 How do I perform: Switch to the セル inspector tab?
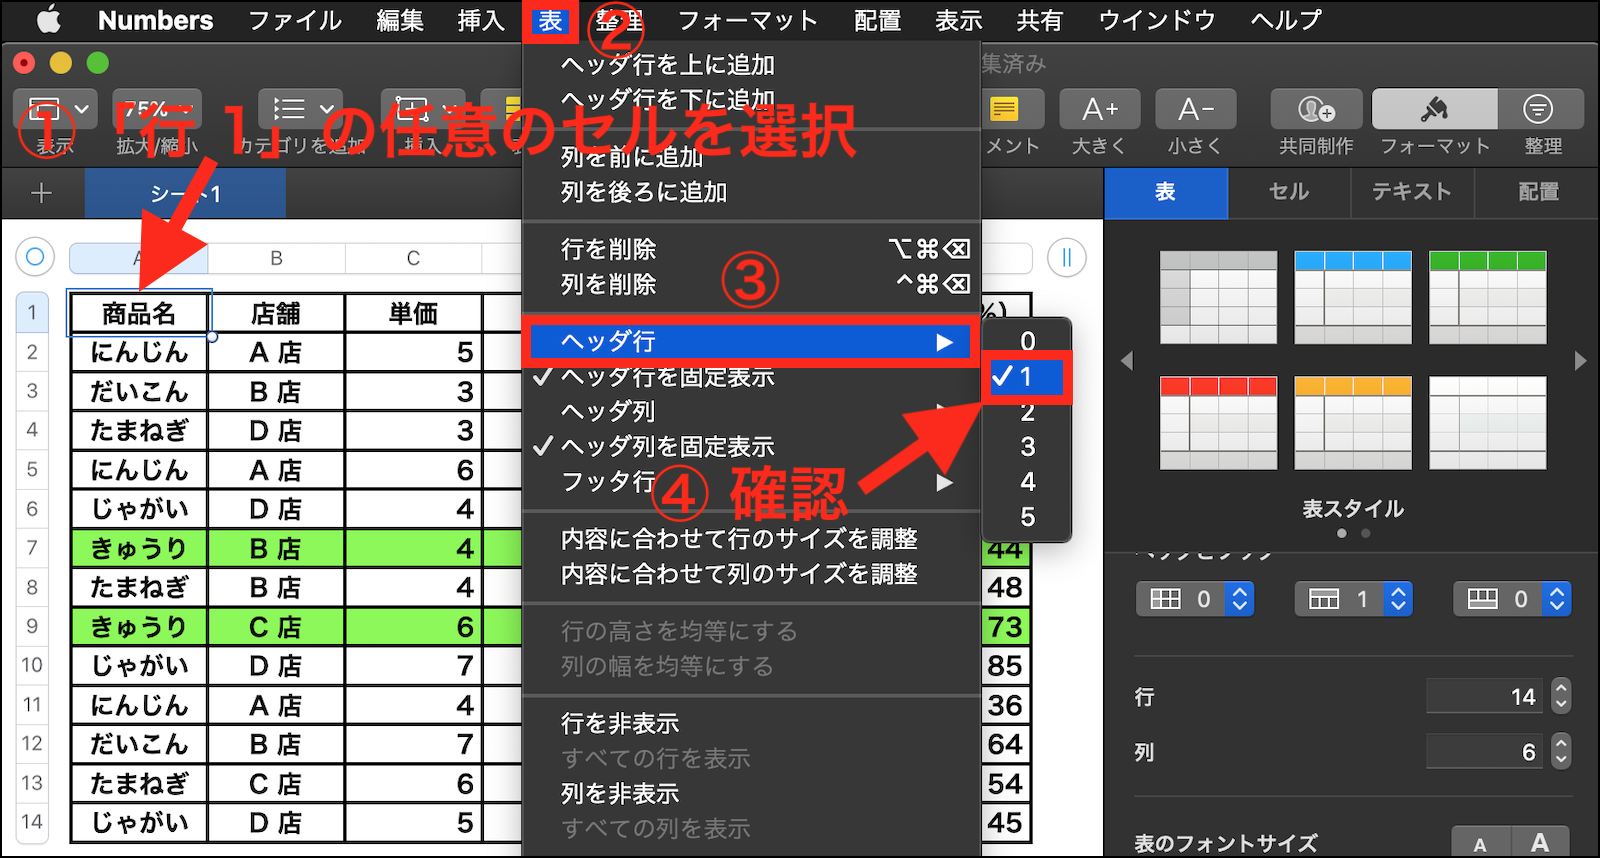(x=1289, y=192)
